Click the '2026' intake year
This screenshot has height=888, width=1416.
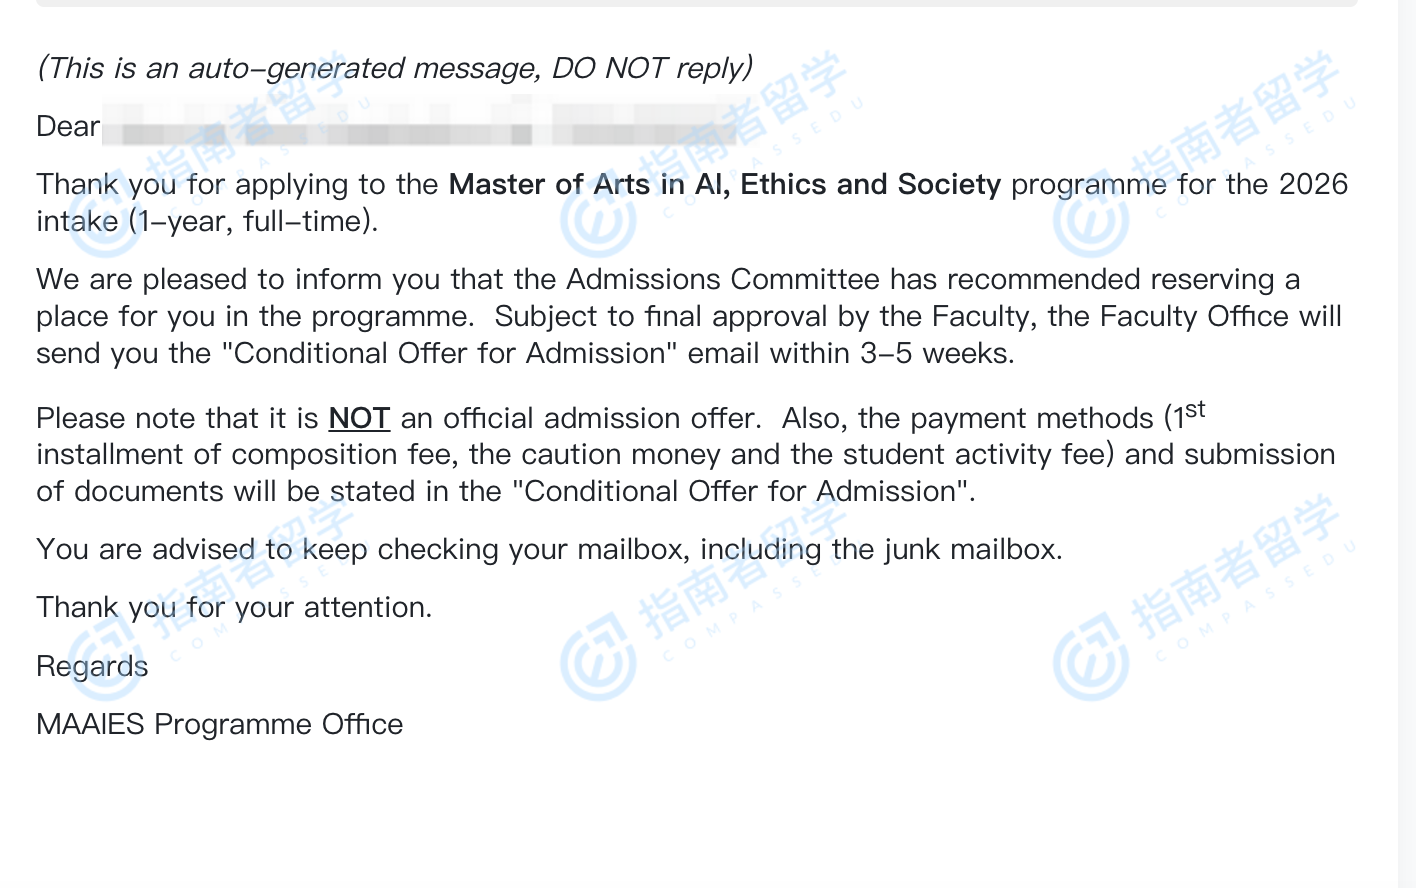[1313, 185]
